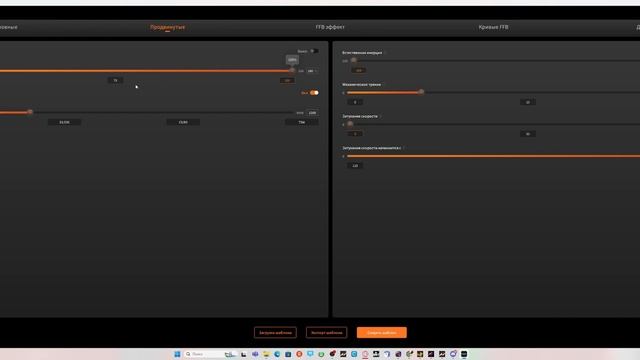640x360 pixels.
Task: Select the grey preset box under the full slider
Action: point(115,80)
